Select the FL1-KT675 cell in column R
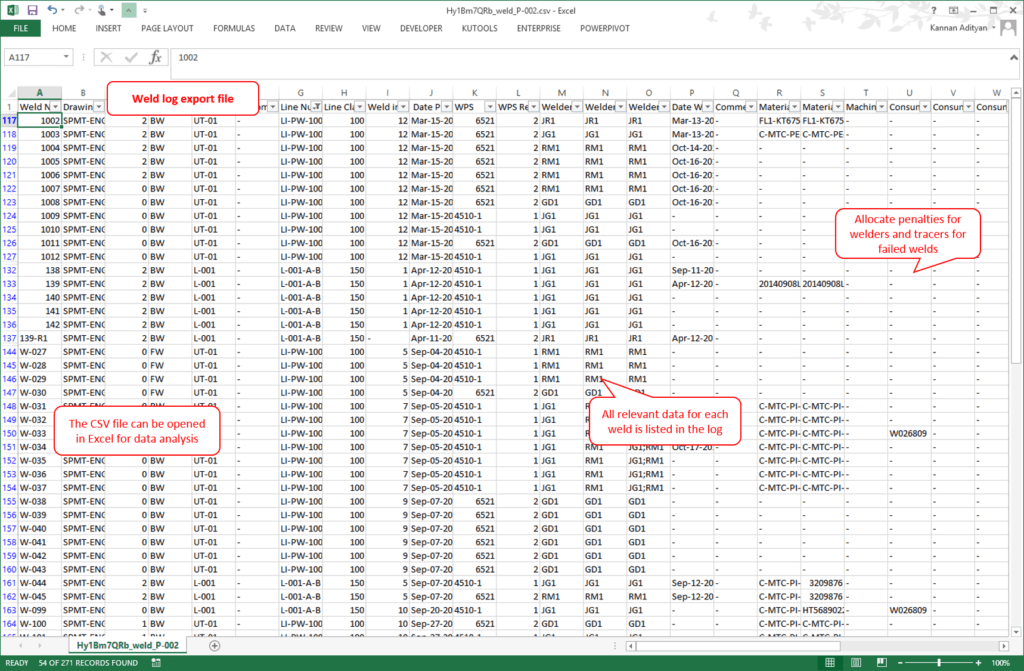 tap(779, 120)
